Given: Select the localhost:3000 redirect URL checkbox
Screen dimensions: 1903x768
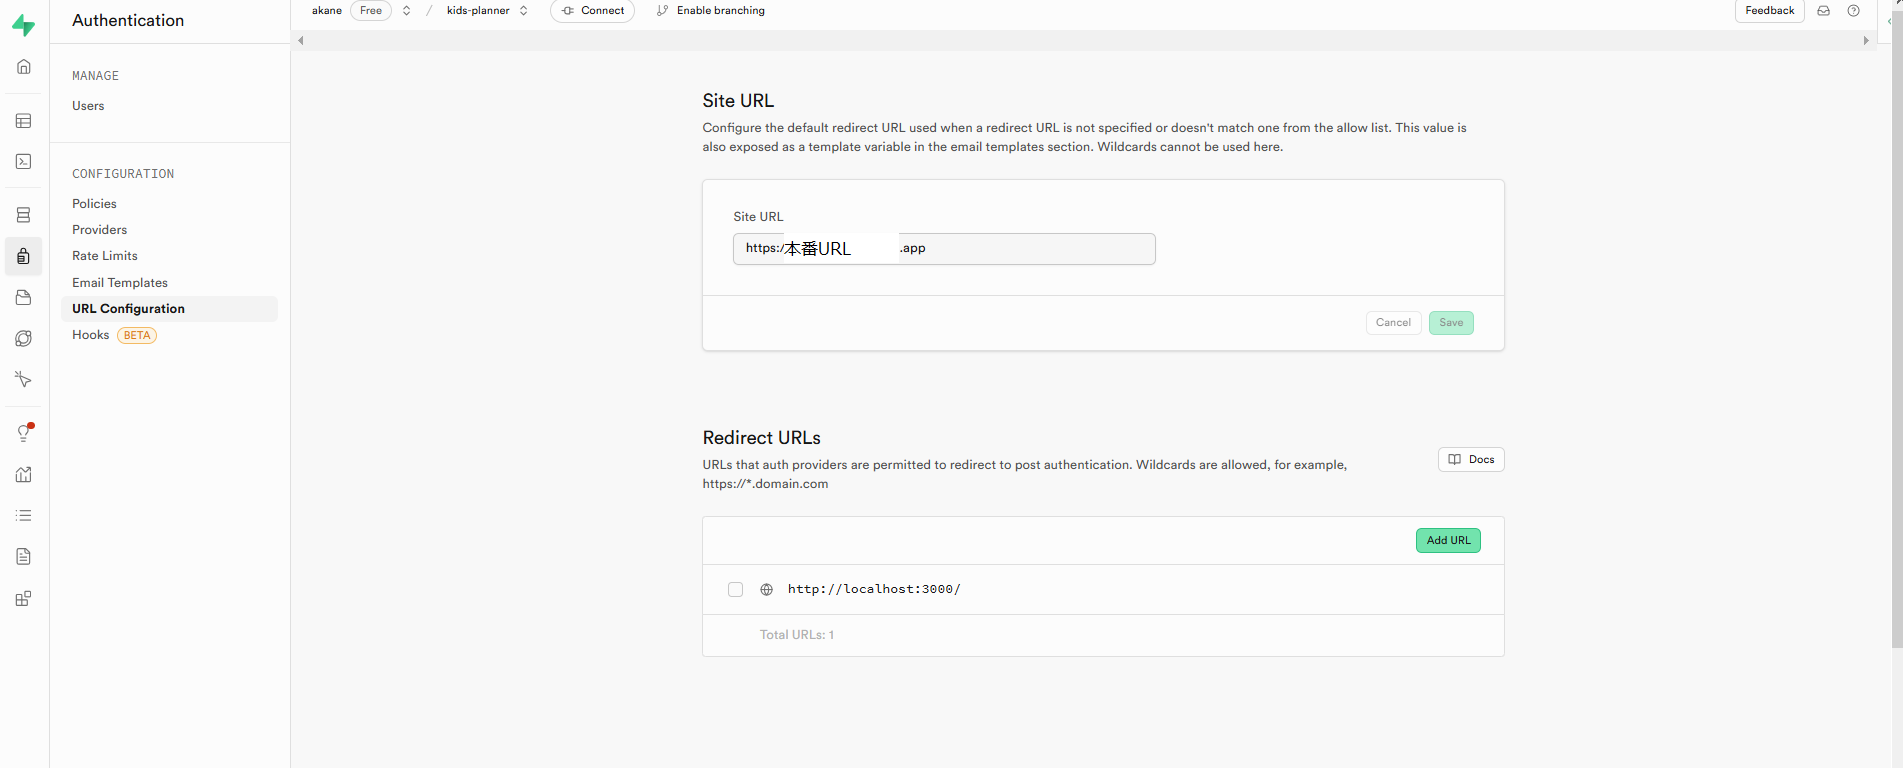Looking at the screenshot, I should pos(736,590).
